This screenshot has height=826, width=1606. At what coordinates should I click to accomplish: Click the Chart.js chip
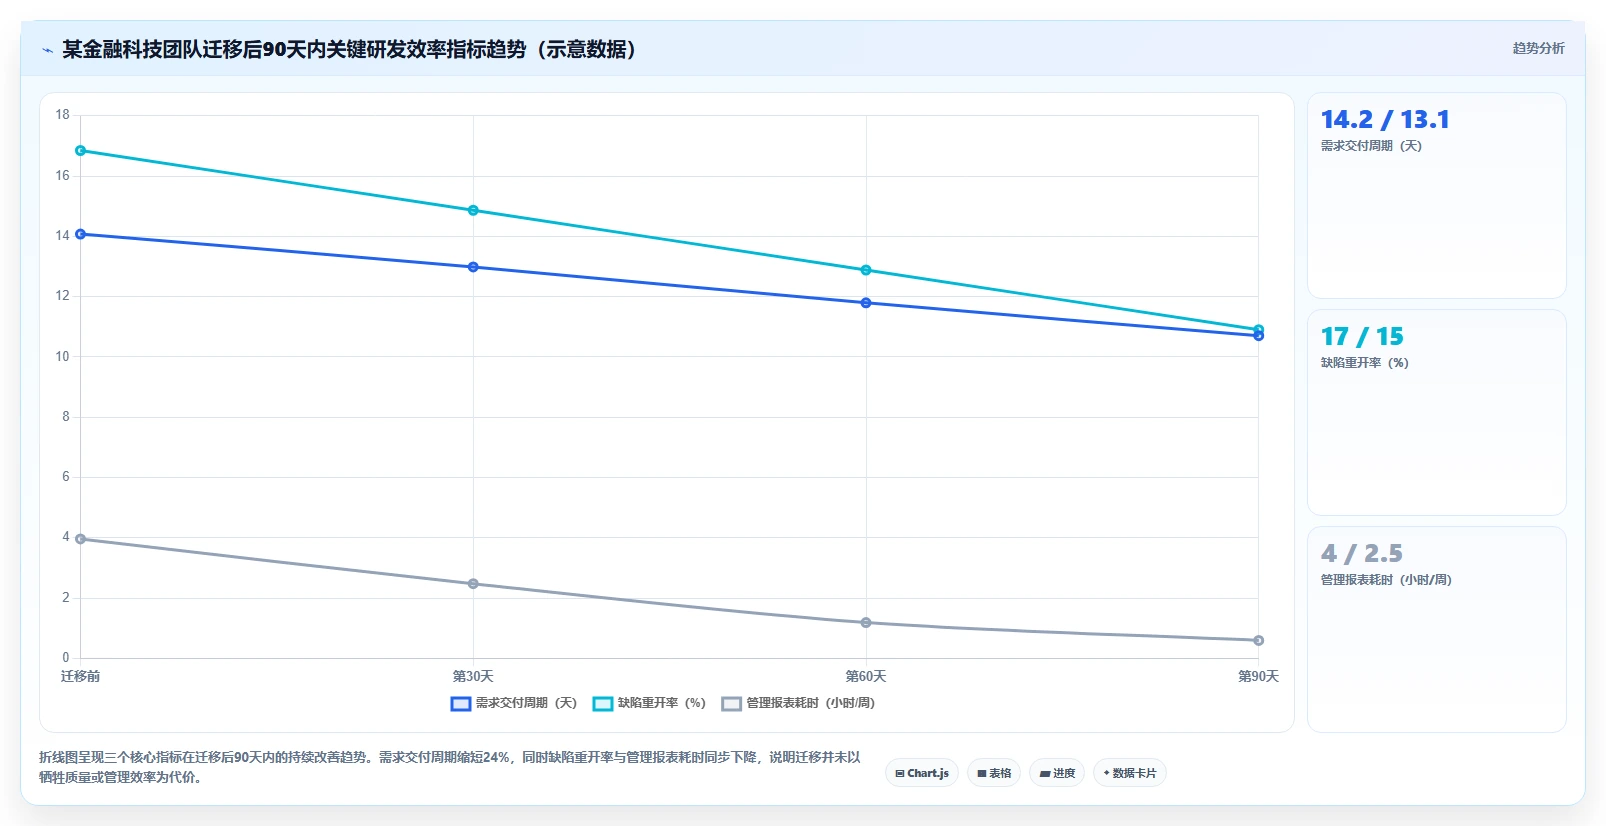(922, 773)
